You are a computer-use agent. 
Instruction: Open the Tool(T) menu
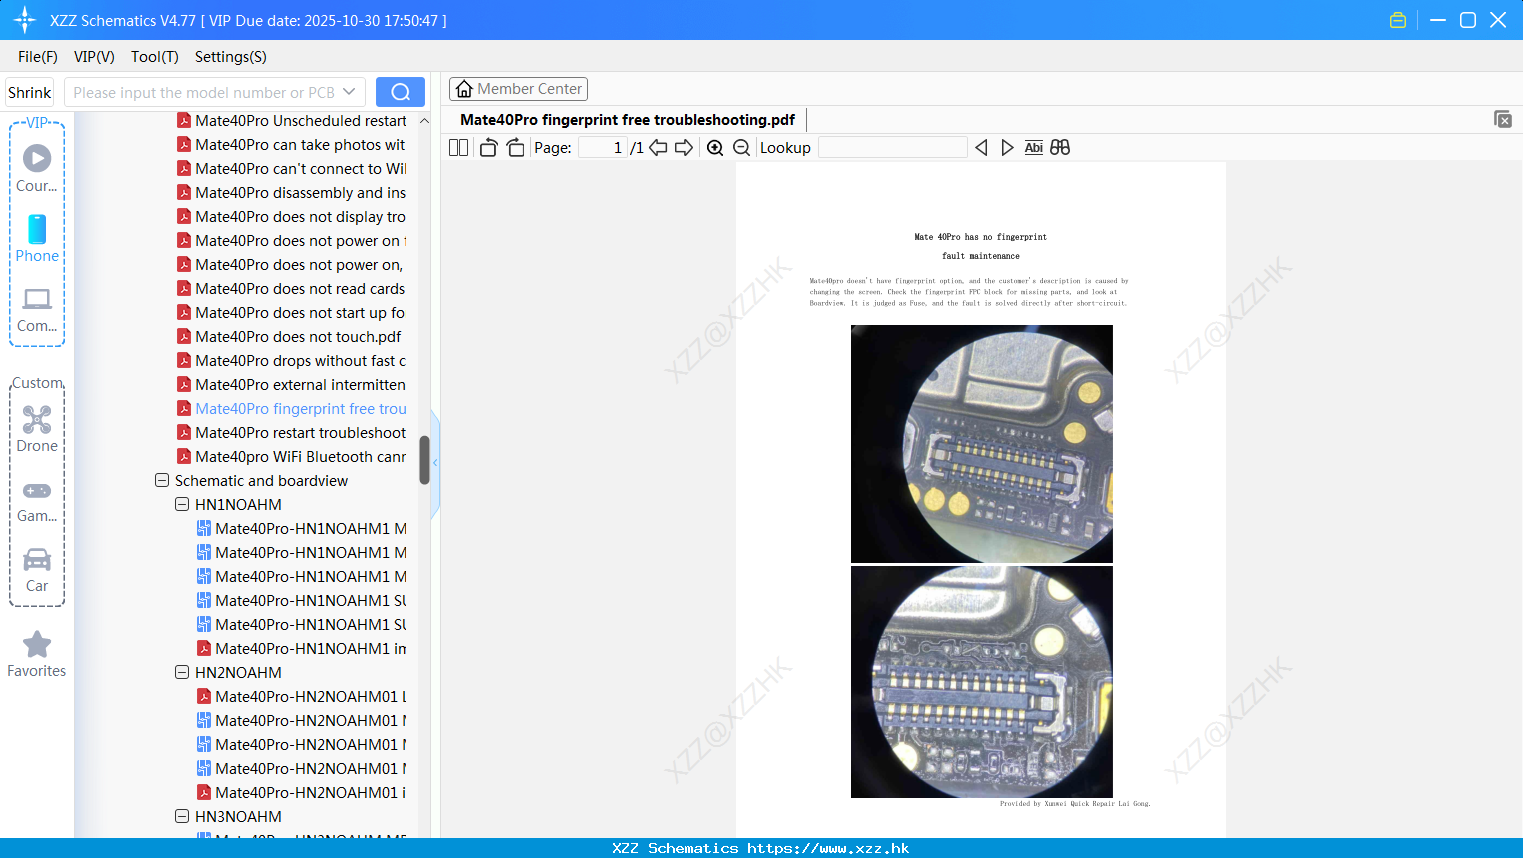155,57
